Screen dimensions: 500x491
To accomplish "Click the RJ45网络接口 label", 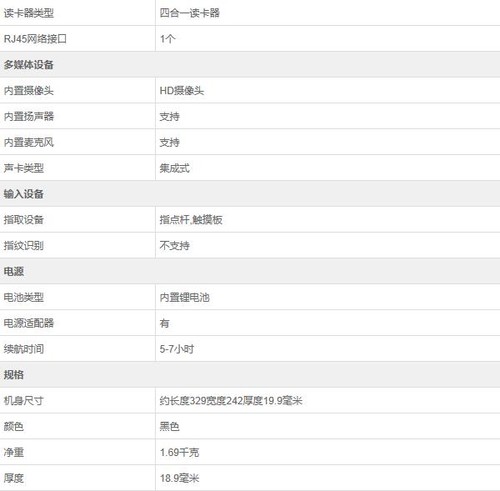I will (x=35, y=39).
